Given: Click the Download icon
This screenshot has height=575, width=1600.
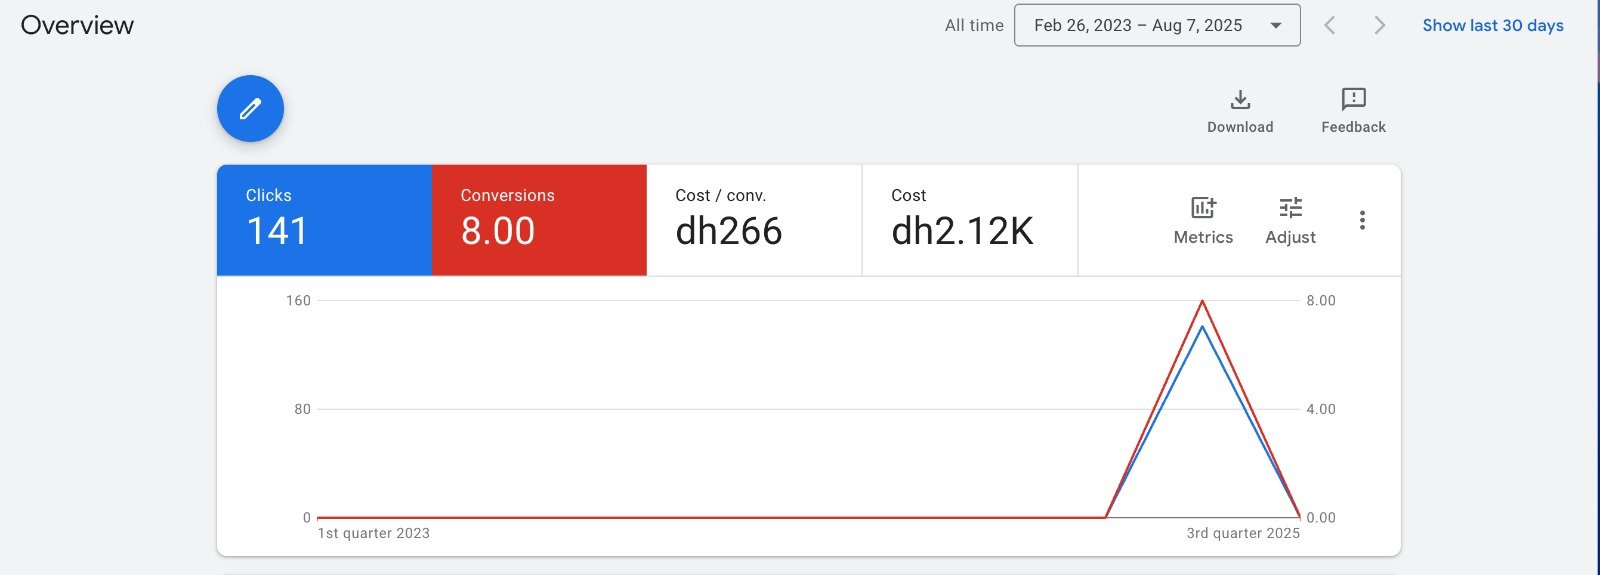Looking at the screenshot, I should [1240, 99].
